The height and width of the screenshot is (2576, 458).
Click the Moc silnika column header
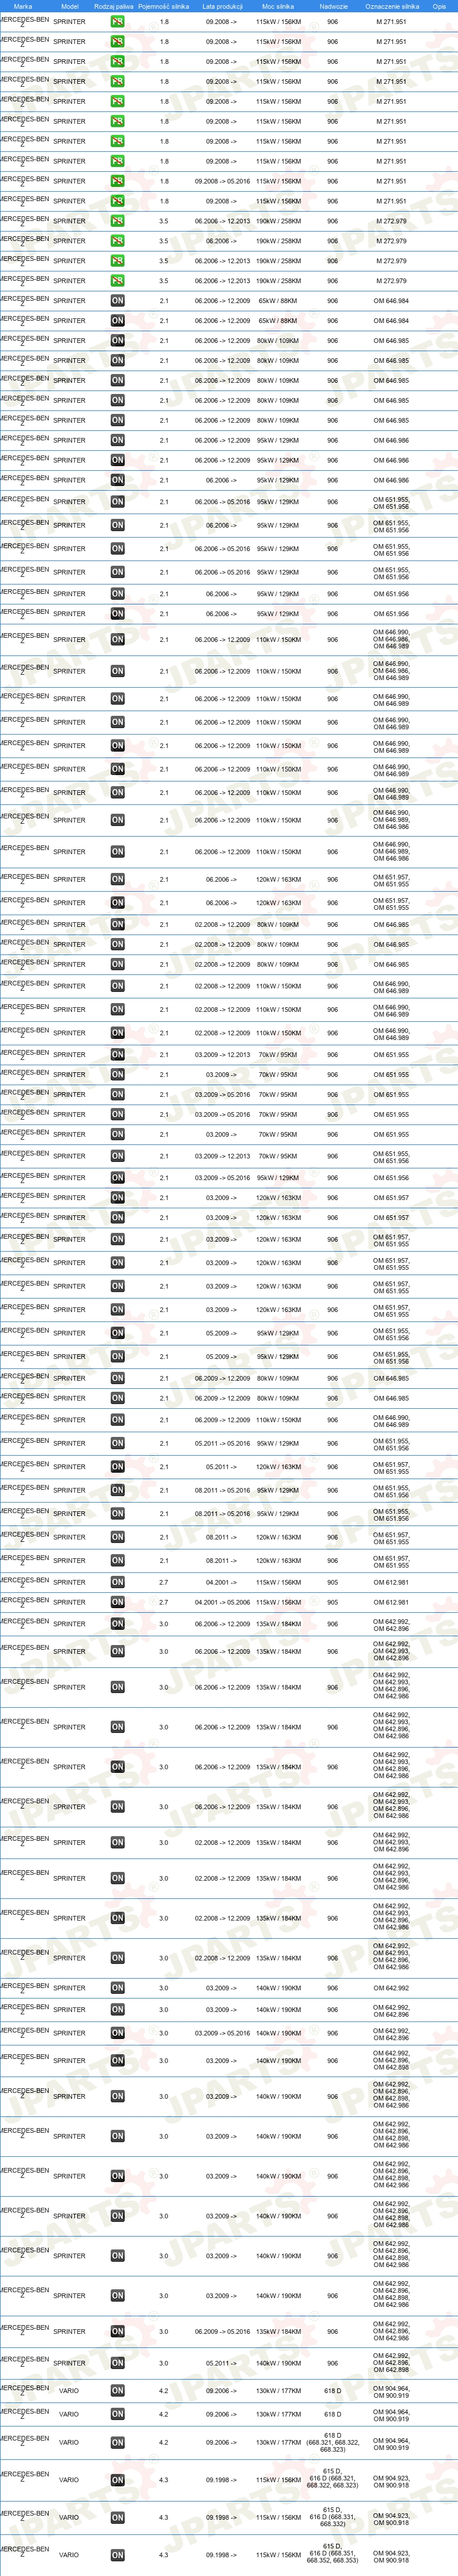pyautogui.click(x=278, y=6)
